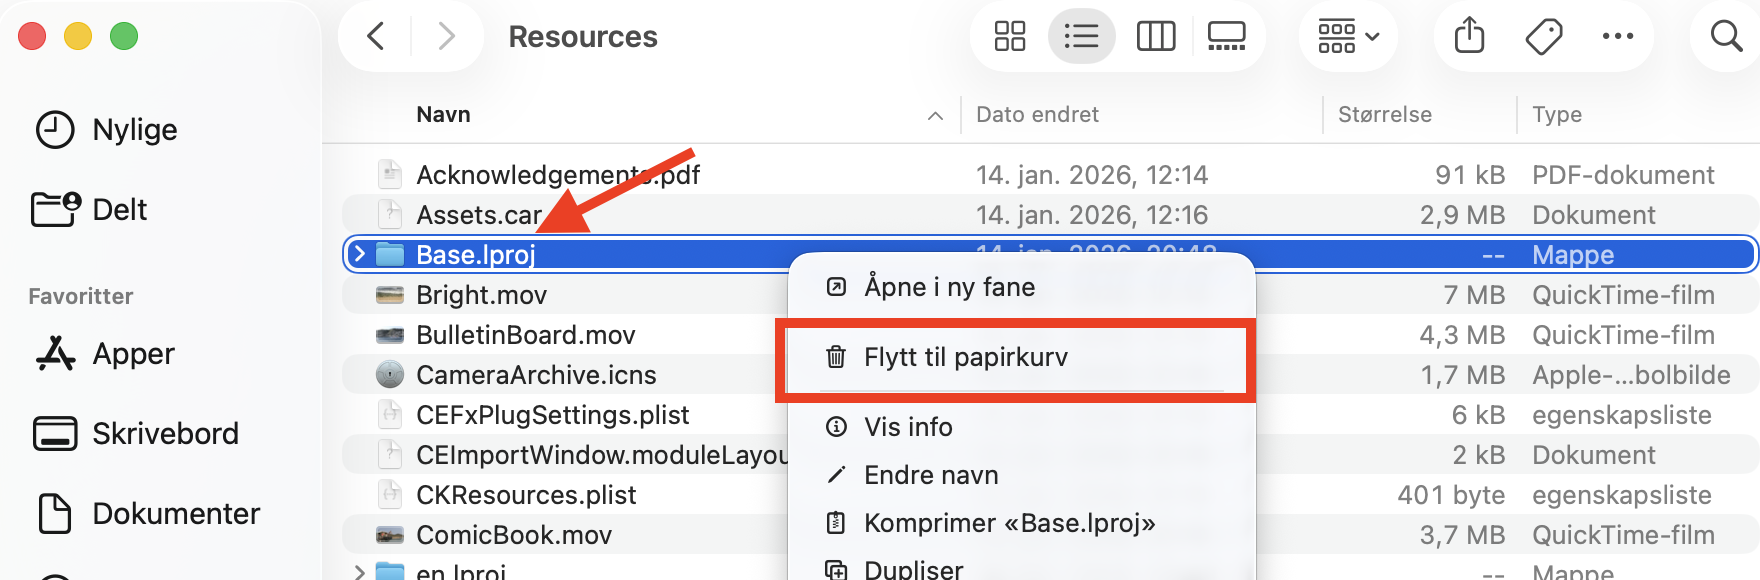Click the Favoritter sidebar heading
Screen dimensions: 1760x580
81,296
